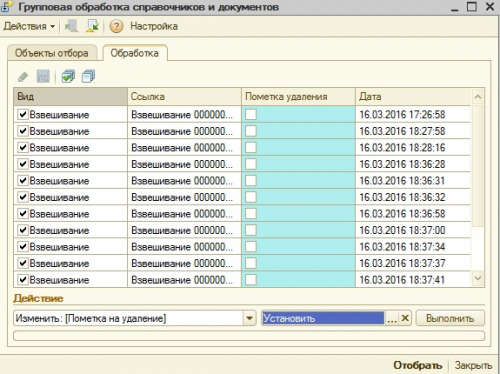Toggle deletion mark for the 18:28:16 row
This screenshot has width=500, height=374.
(251, 147)
